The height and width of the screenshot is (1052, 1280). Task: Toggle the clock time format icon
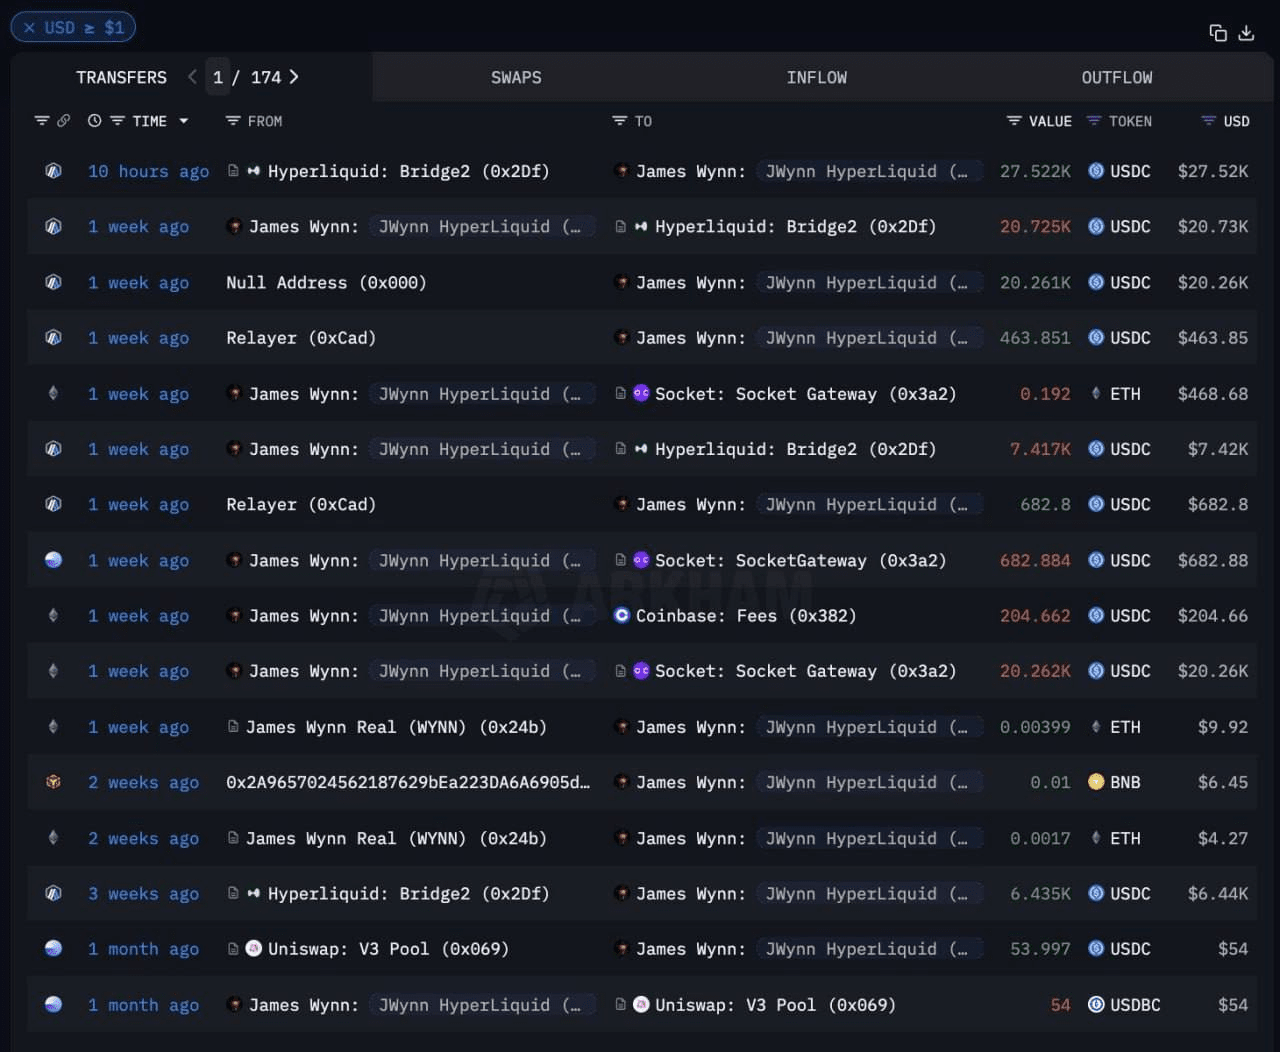95,121
